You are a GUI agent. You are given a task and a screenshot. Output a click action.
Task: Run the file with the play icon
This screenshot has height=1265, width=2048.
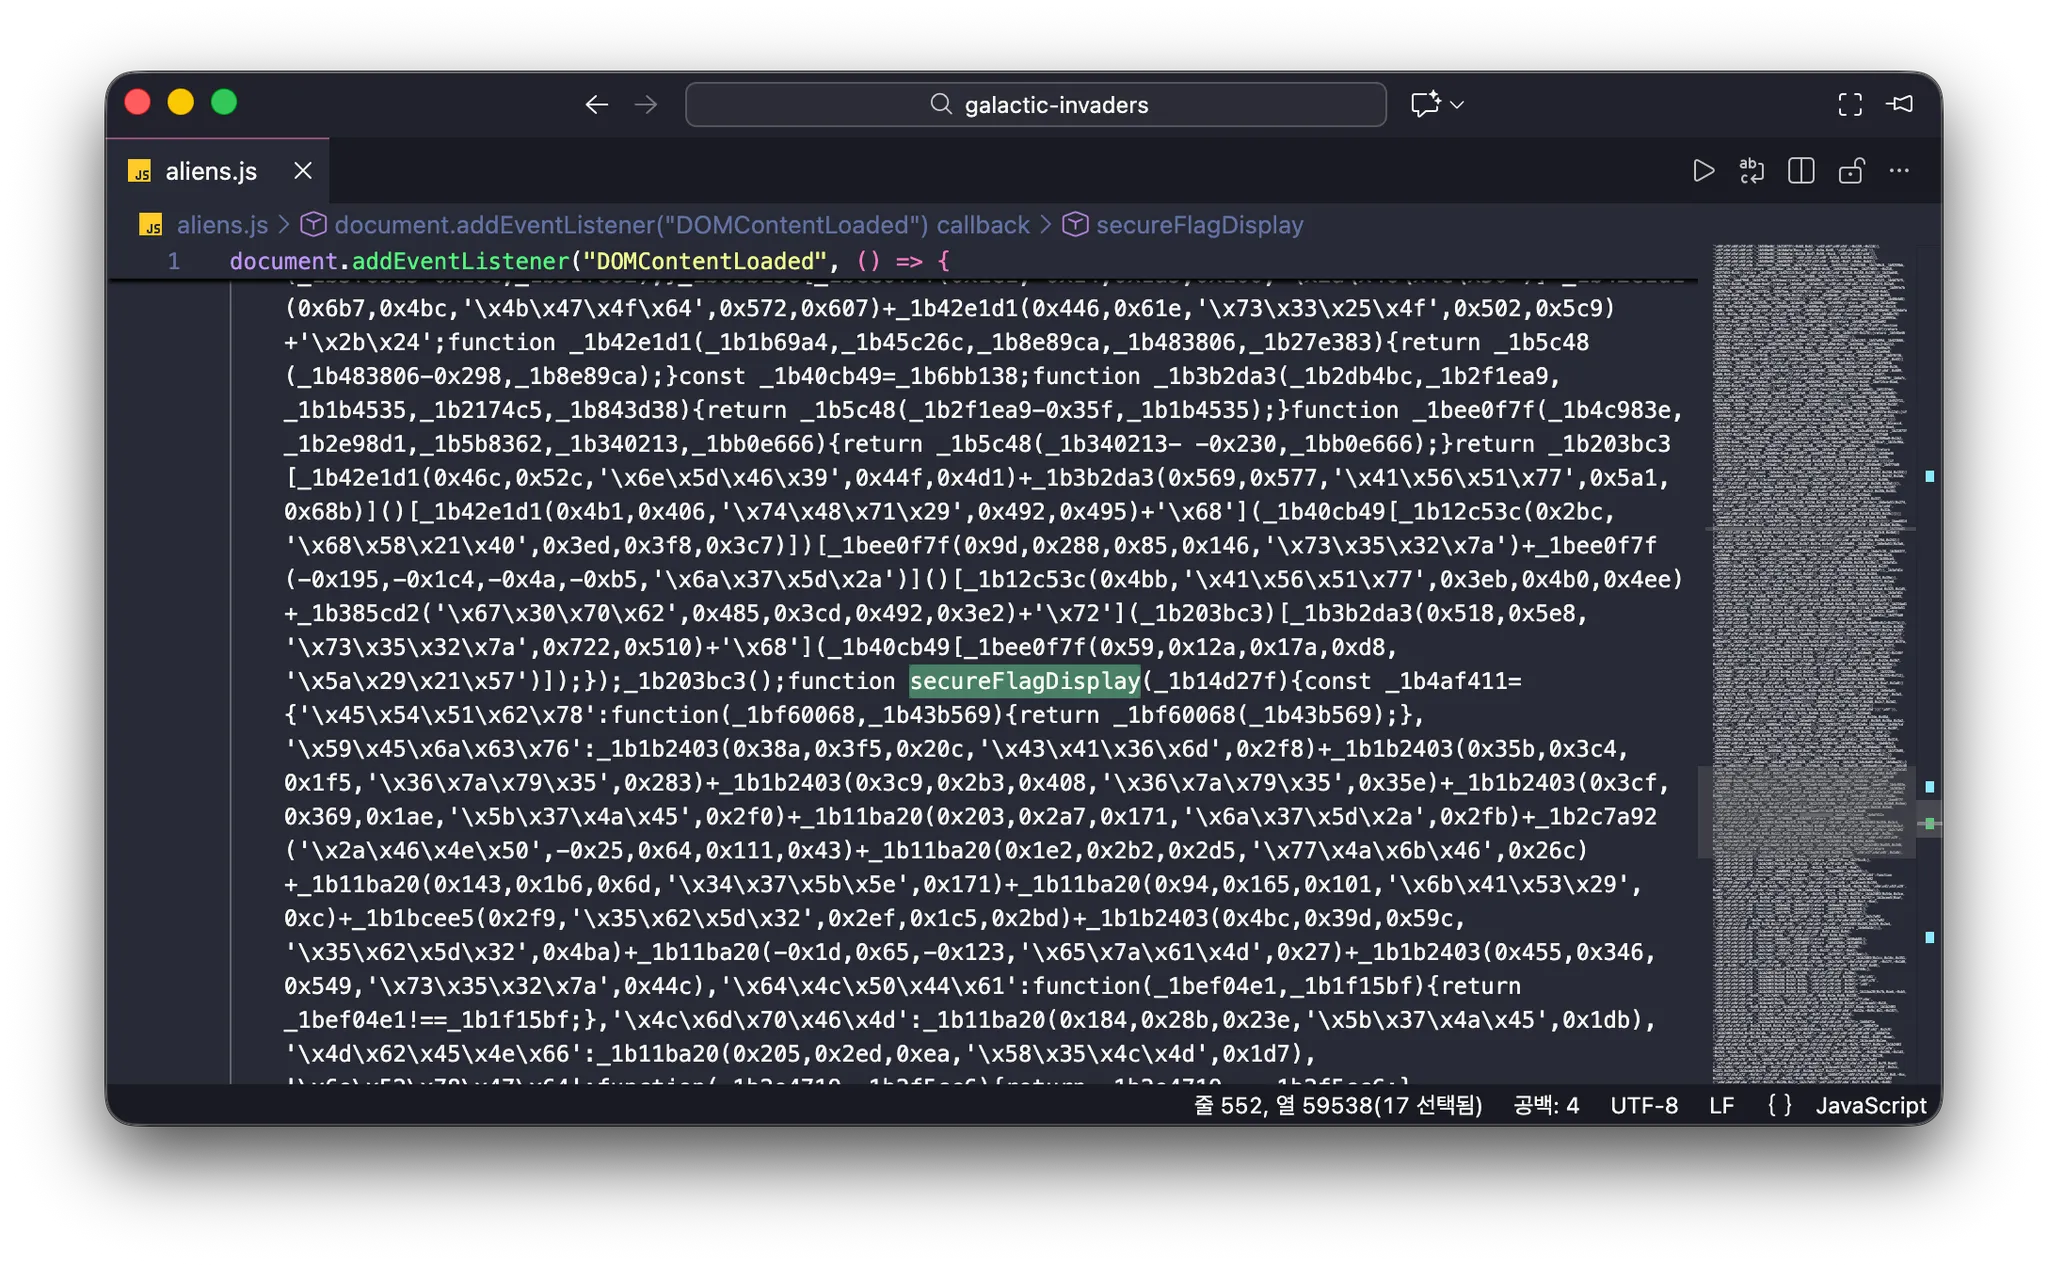(1703, 171)
